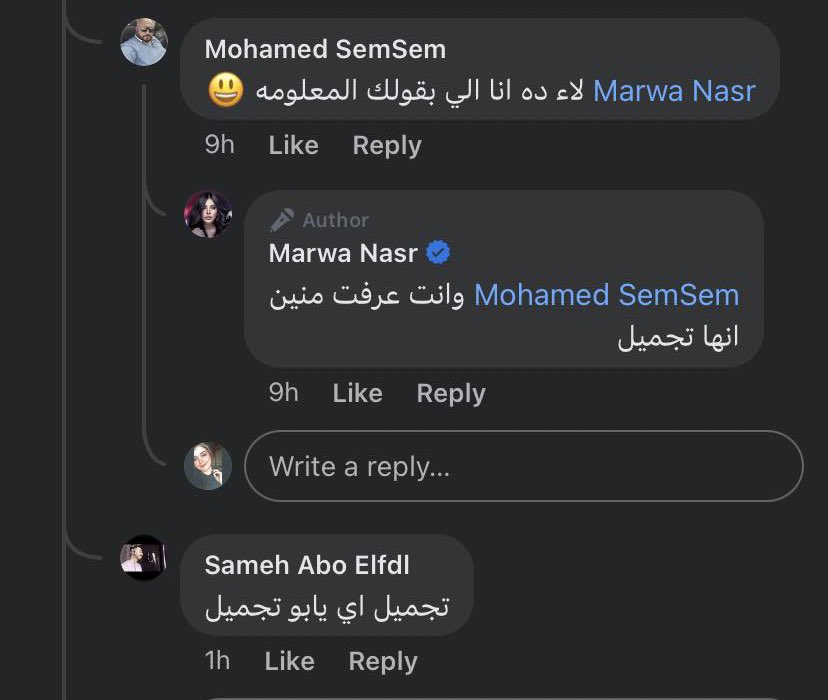828x700 pixels.
Task: Click the Mohamed SemSem commenter name
Action: pos(325,49)
